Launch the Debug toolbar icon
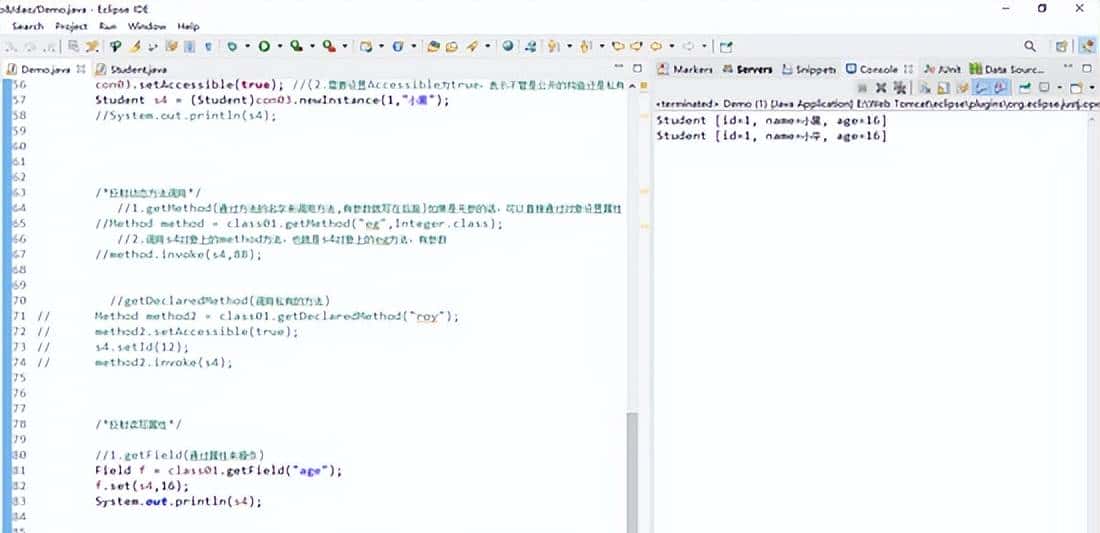 (232, 46)
